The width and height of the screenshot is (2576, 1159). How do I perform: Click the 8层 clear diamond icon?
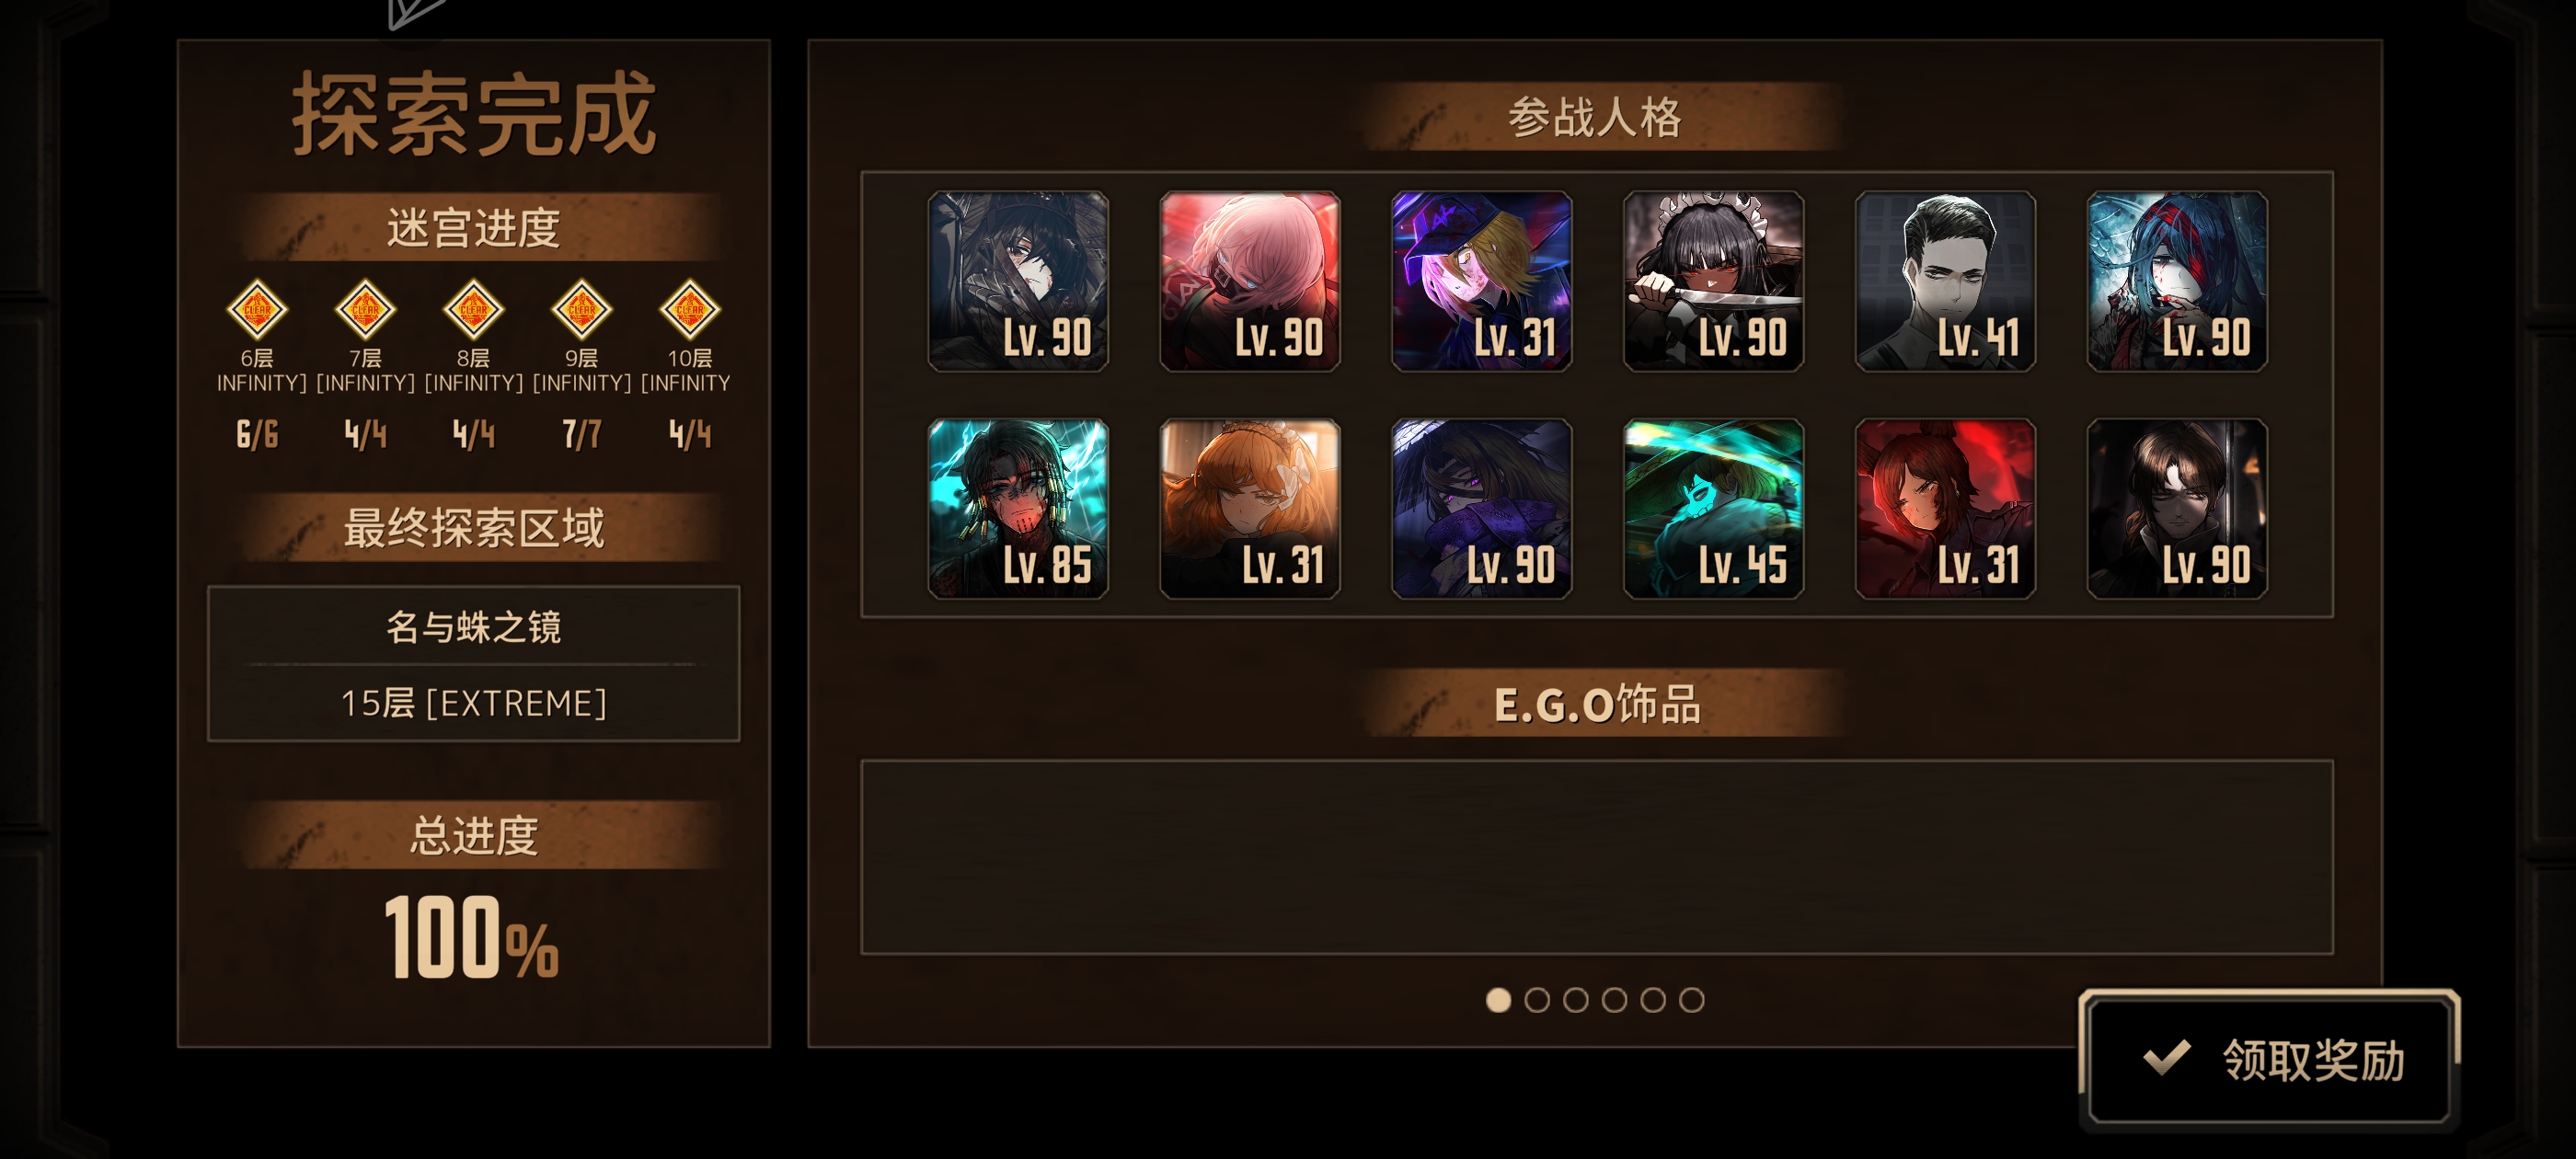pyautogui.click(x=473, y=309)
